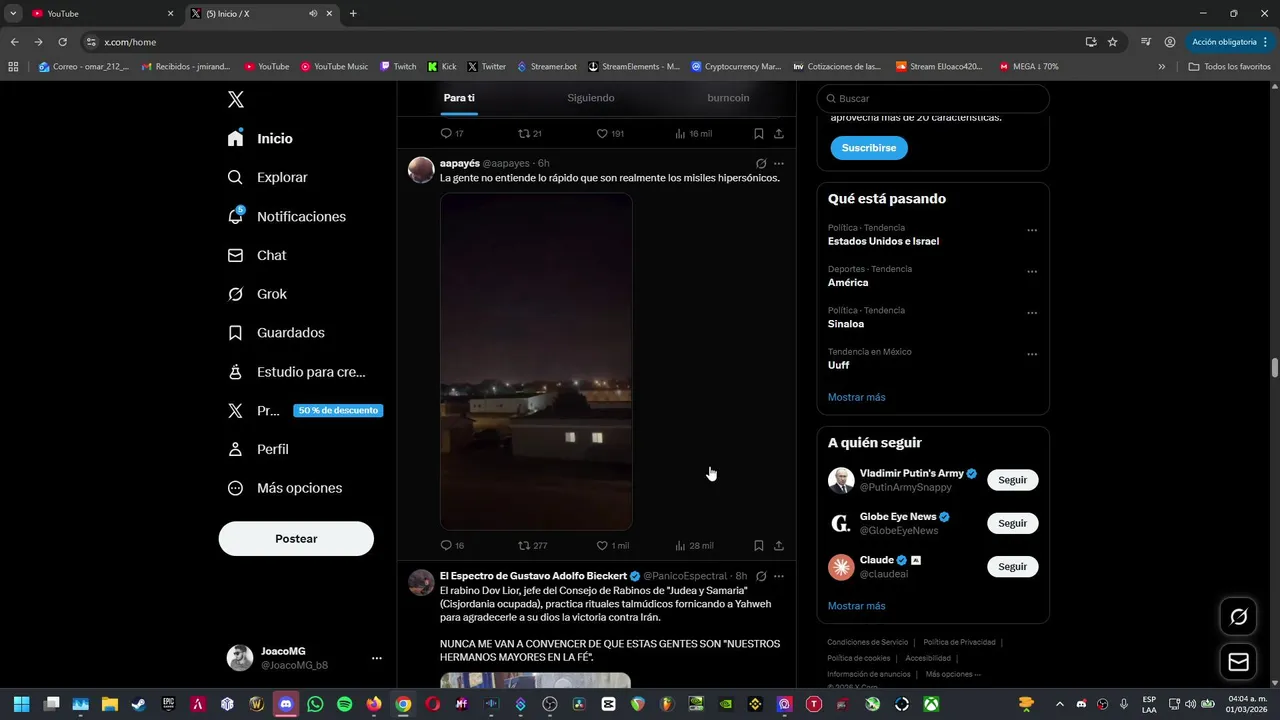Click the Suscribirse button
This screenshot has height=720, width=1280.
pyautogui.click(x=869, y=148)
